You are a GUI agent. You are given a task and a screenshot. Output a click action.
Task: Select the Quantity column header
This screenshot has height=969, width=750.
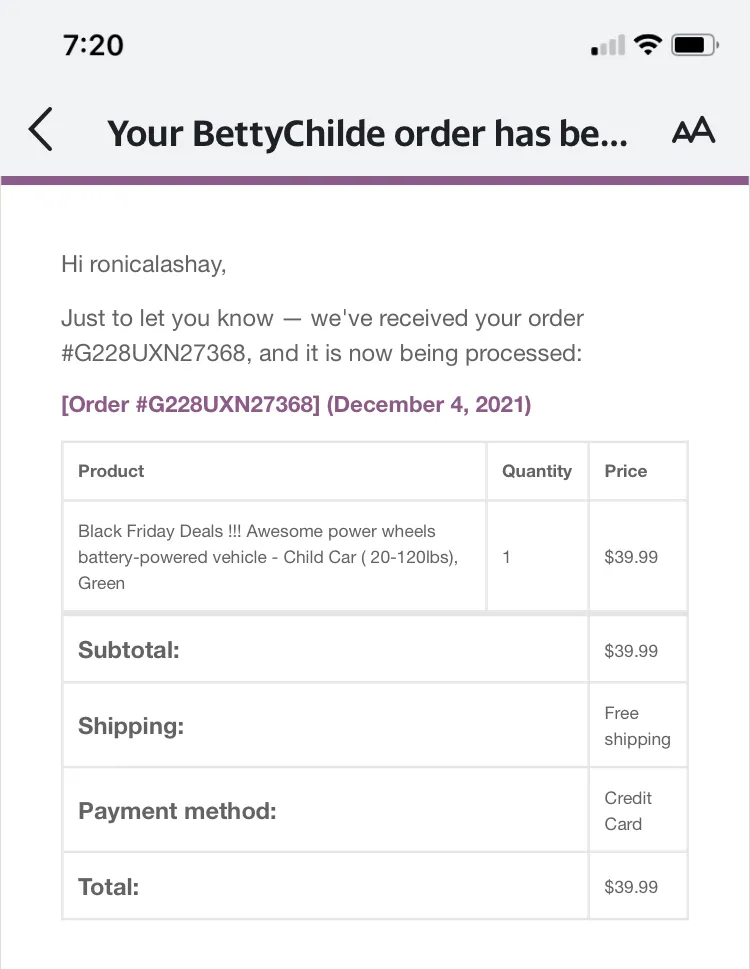pyautogui.click(x=537, y=471)
